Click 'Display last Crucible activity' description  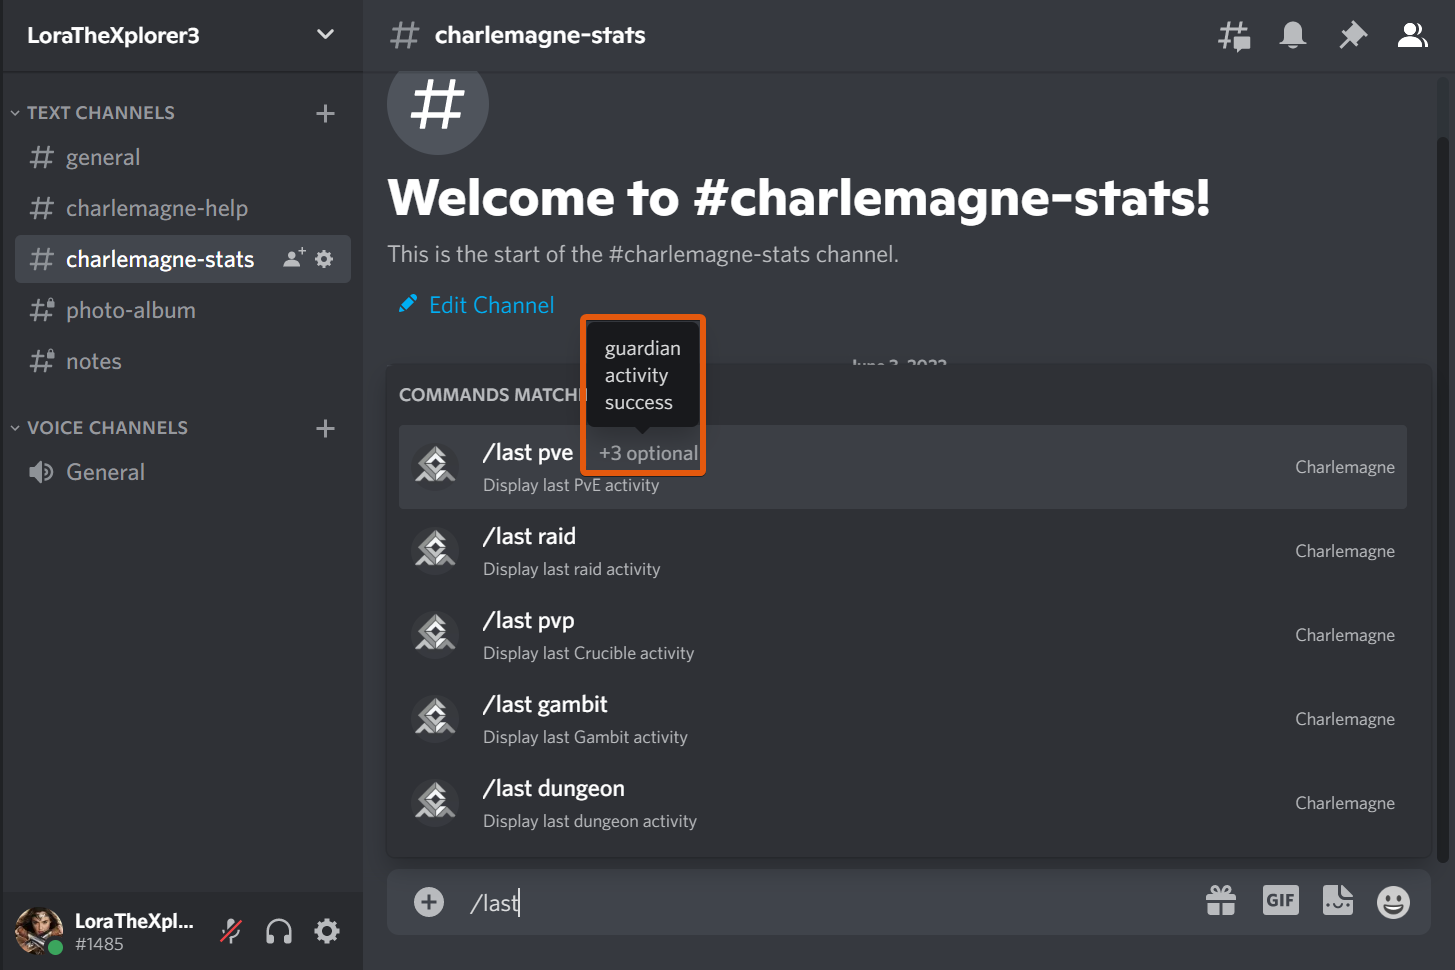point(589,653)
